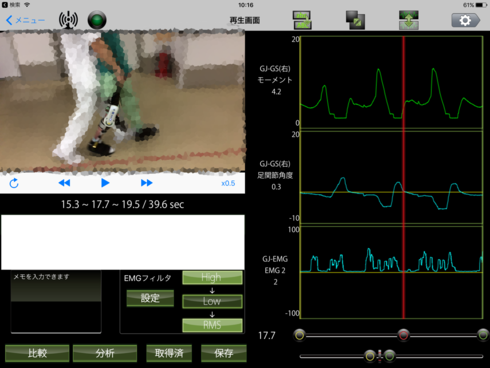
Task: Tap the 取得済 button
Action: pos(169,353)
